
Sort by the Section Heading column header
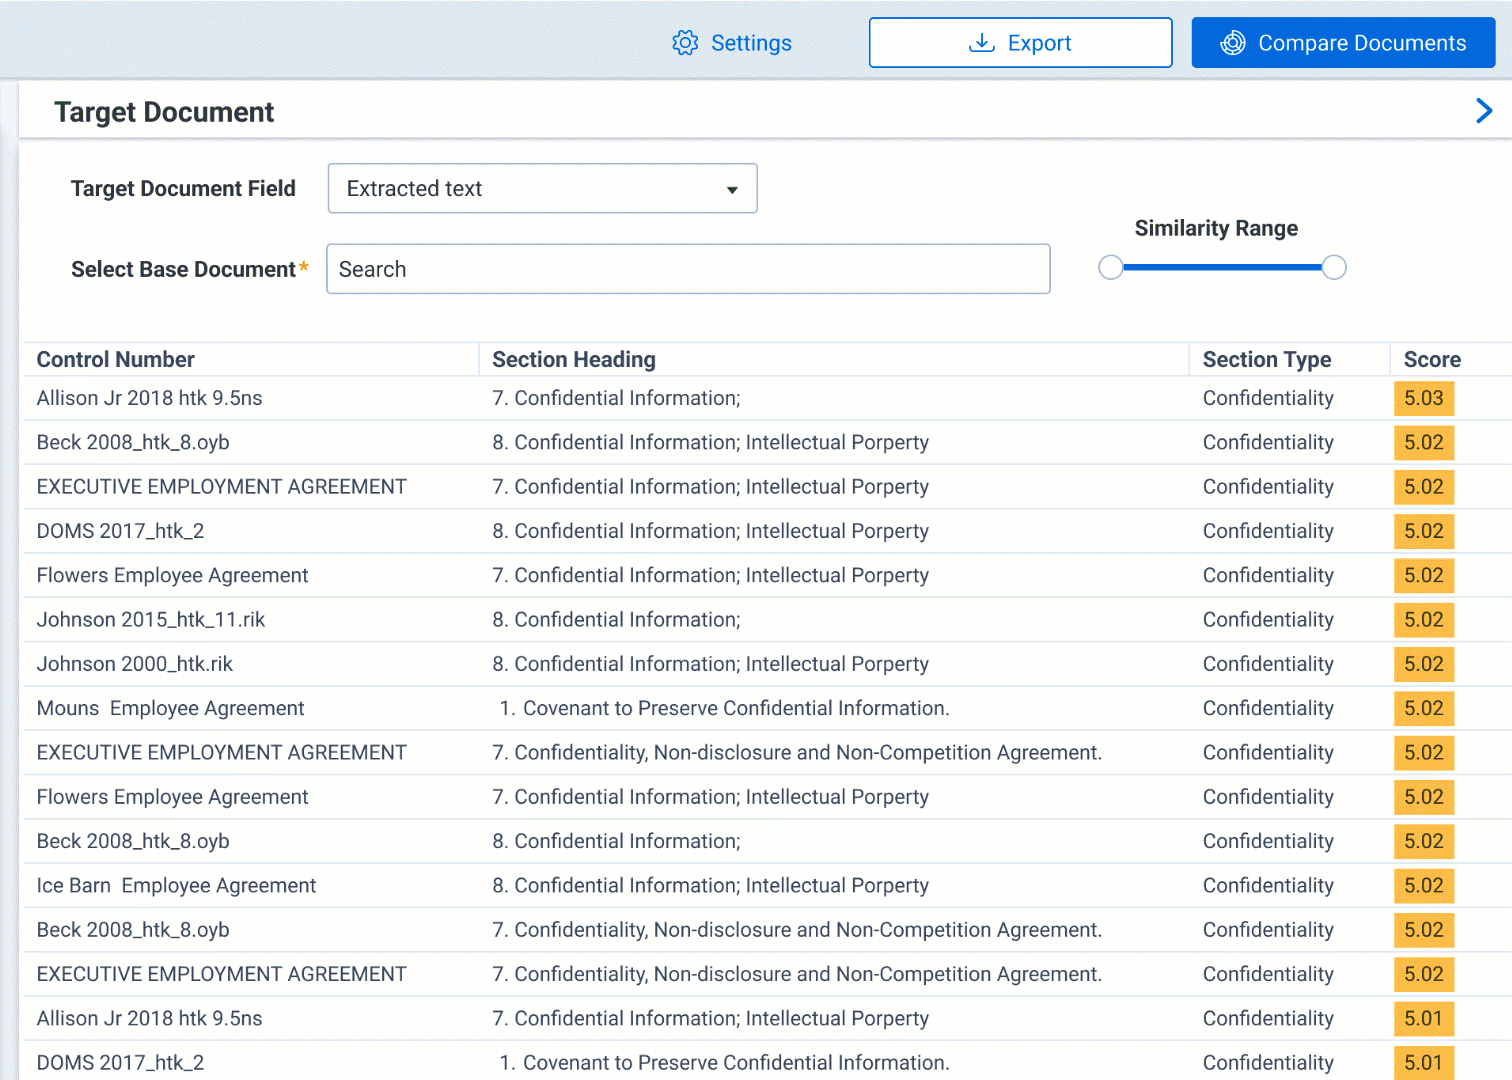574,360
